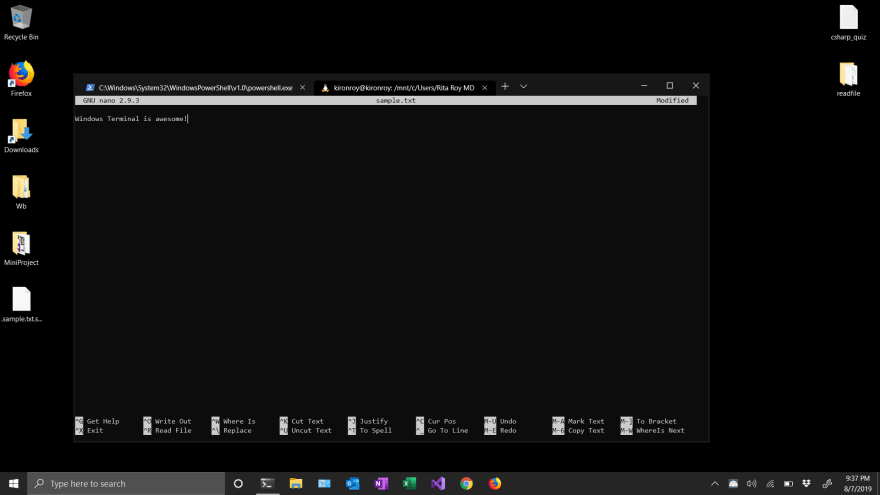The image size is (880, 495).
Task: Click the taskbar search box
Action: [126, 483]
